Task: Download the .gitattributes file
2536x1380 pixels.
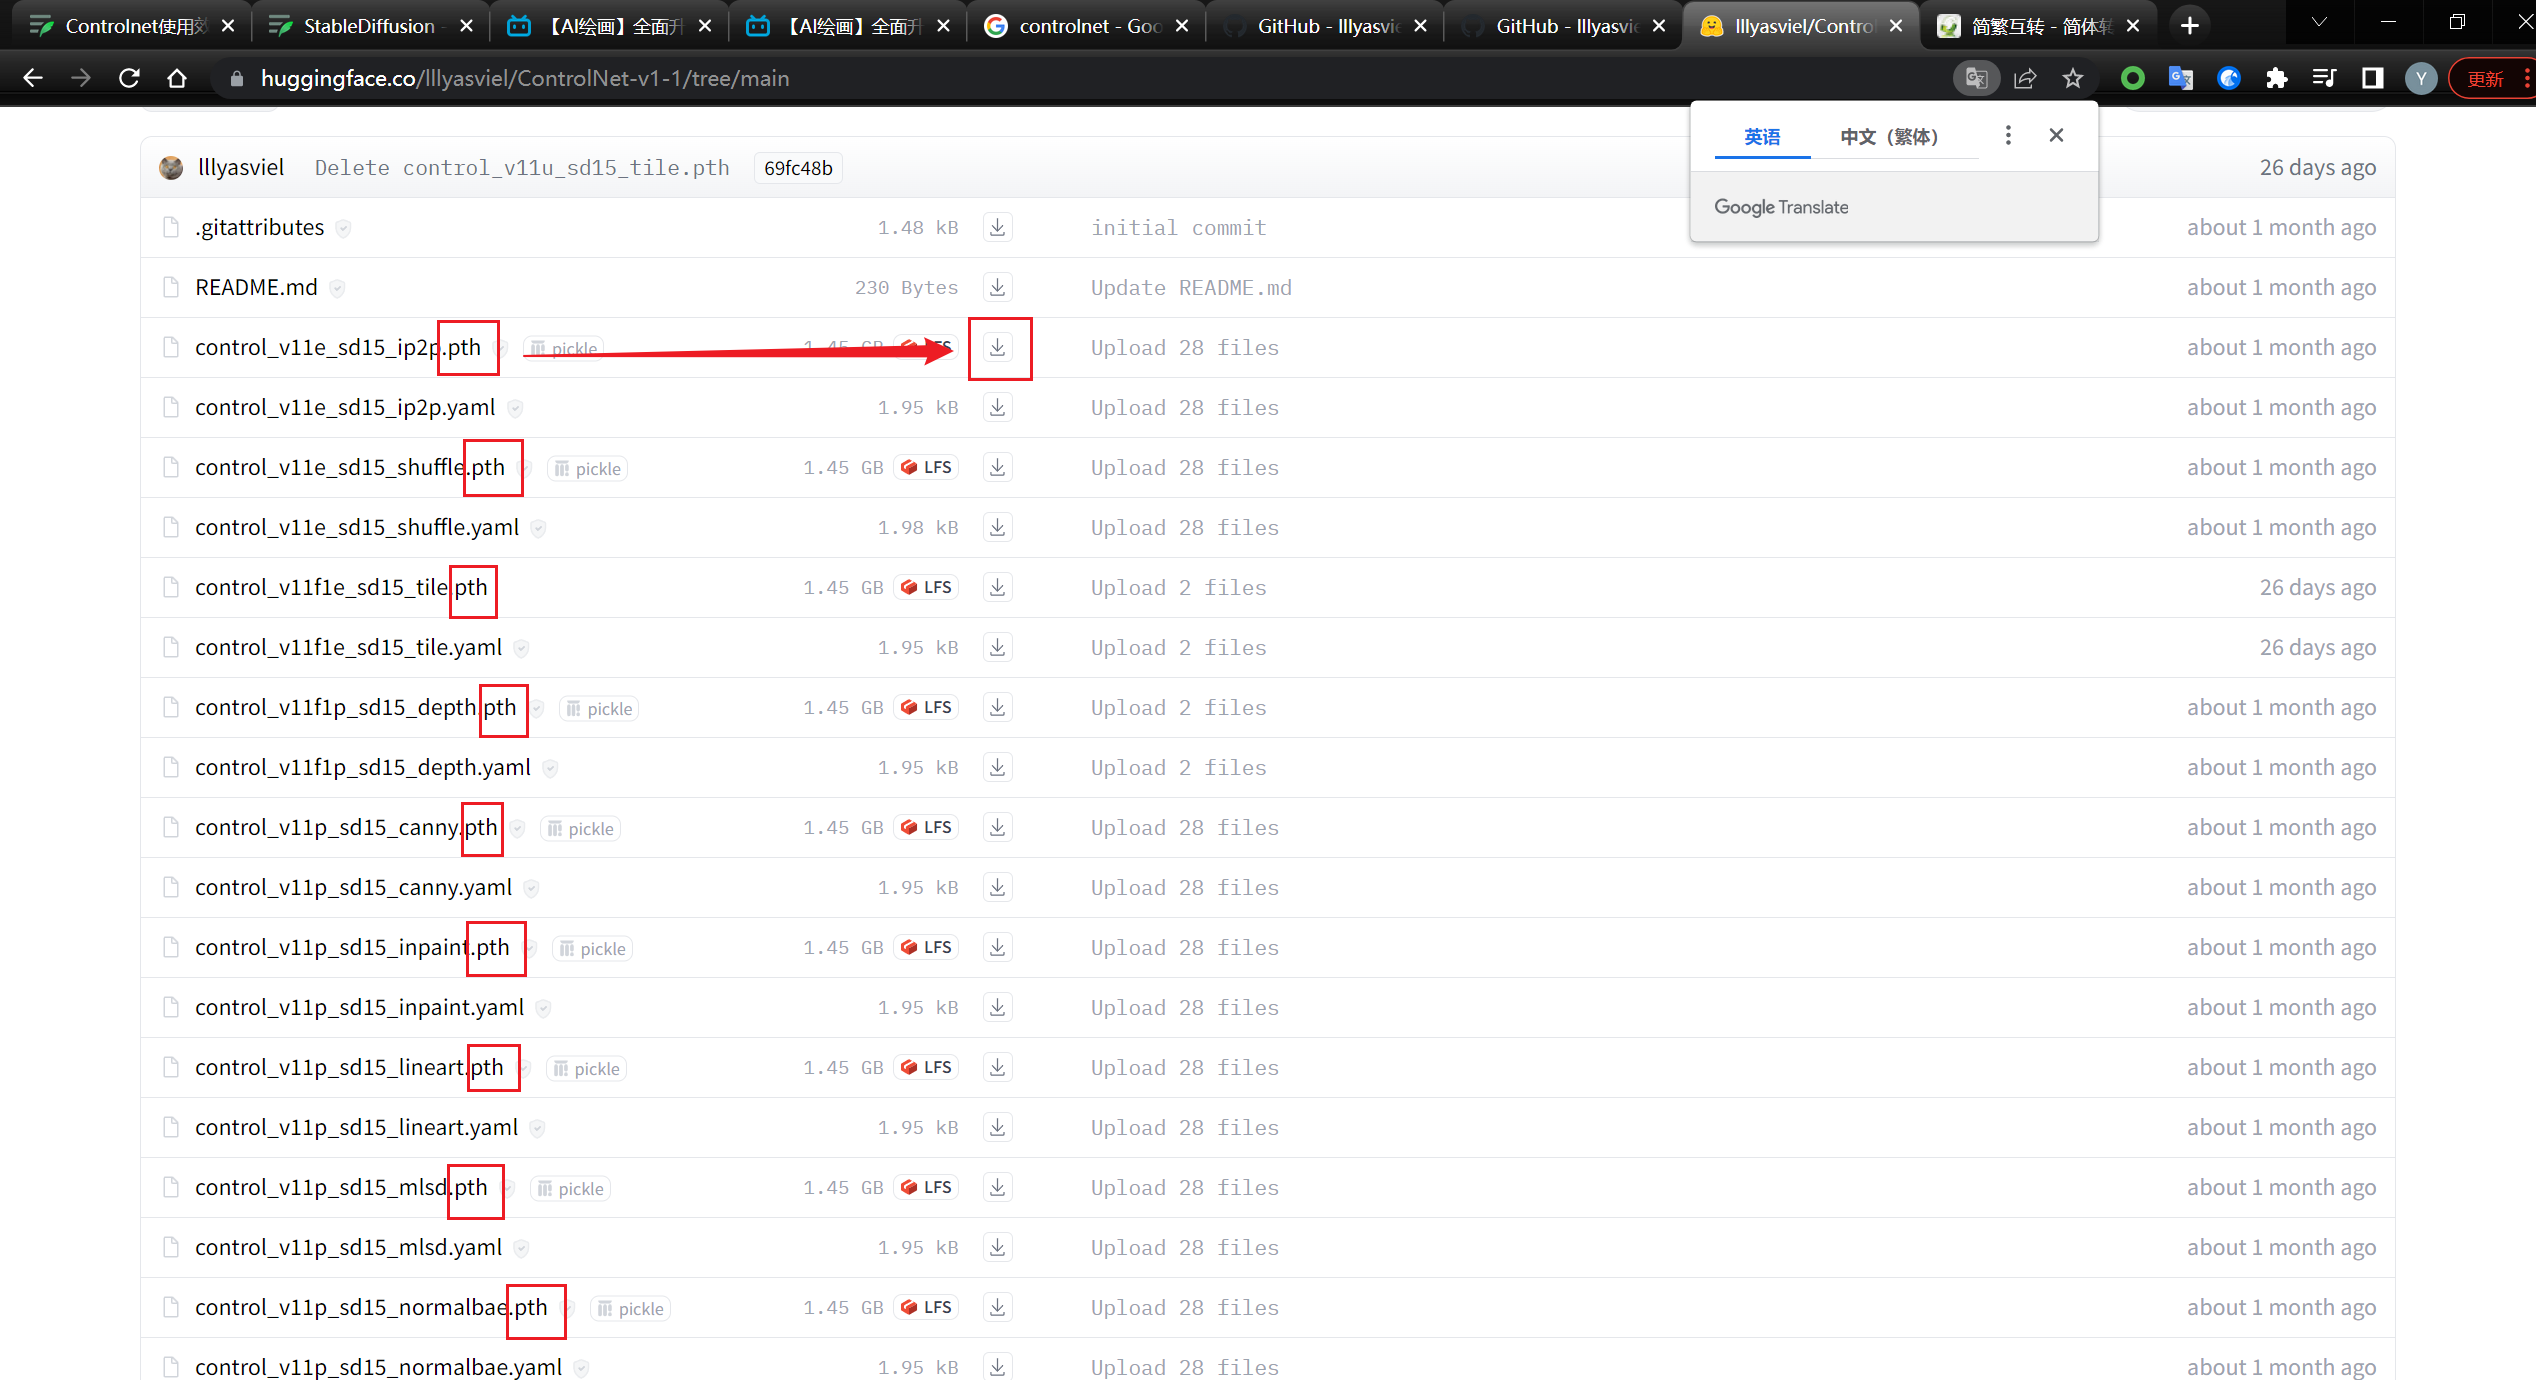Action: point(997,228)
